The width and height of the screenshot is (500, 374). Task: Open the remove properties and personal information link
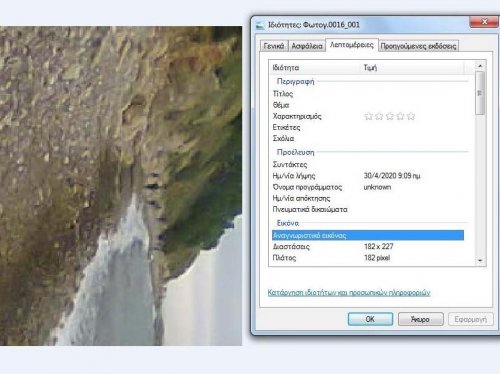(349, 293)
